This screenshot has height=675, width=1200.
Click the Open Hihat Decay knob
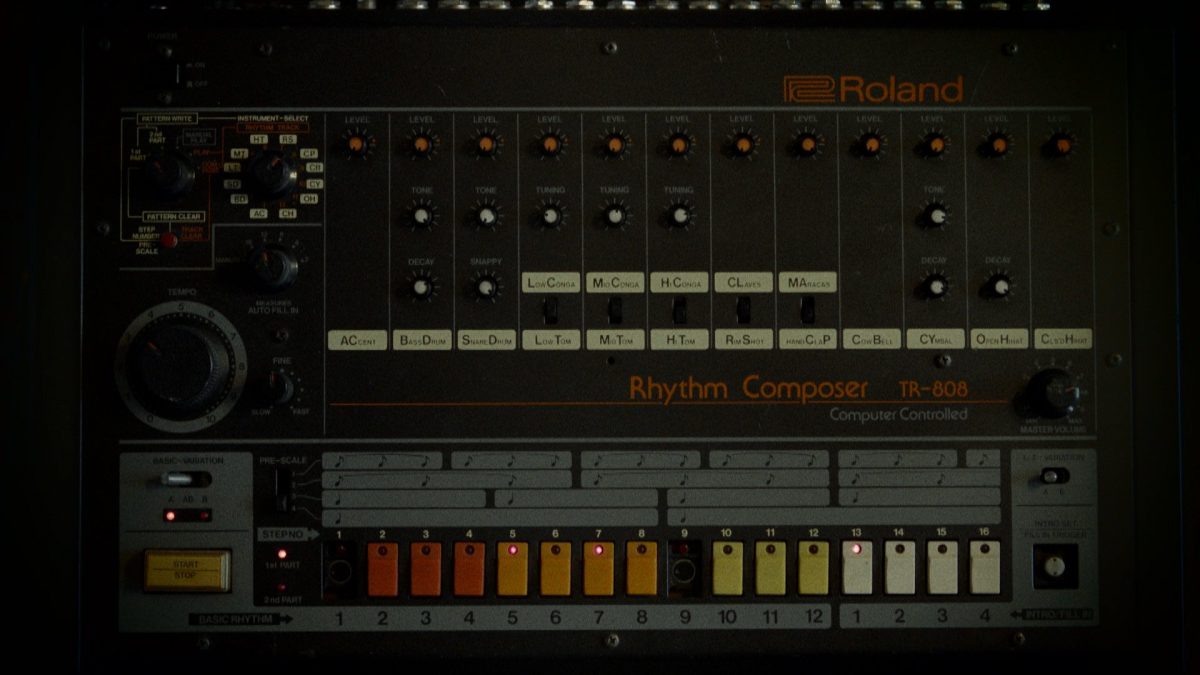point(997,287)
